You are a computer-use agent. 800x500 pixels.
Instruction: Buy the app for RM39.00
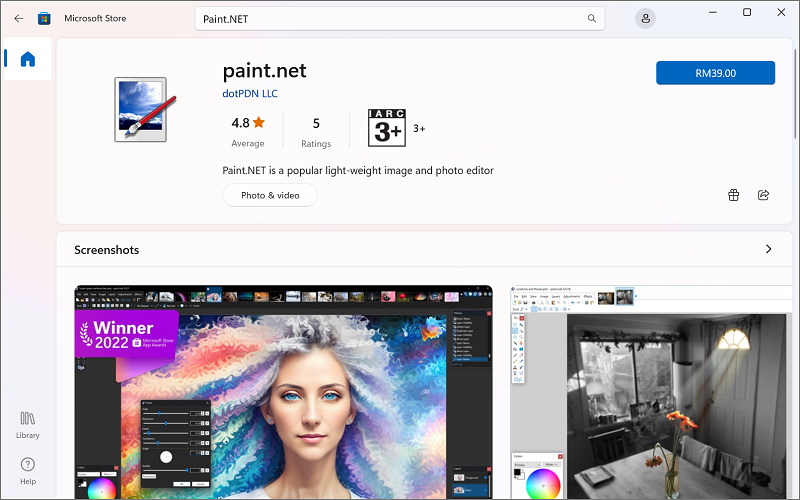[715, 73]
